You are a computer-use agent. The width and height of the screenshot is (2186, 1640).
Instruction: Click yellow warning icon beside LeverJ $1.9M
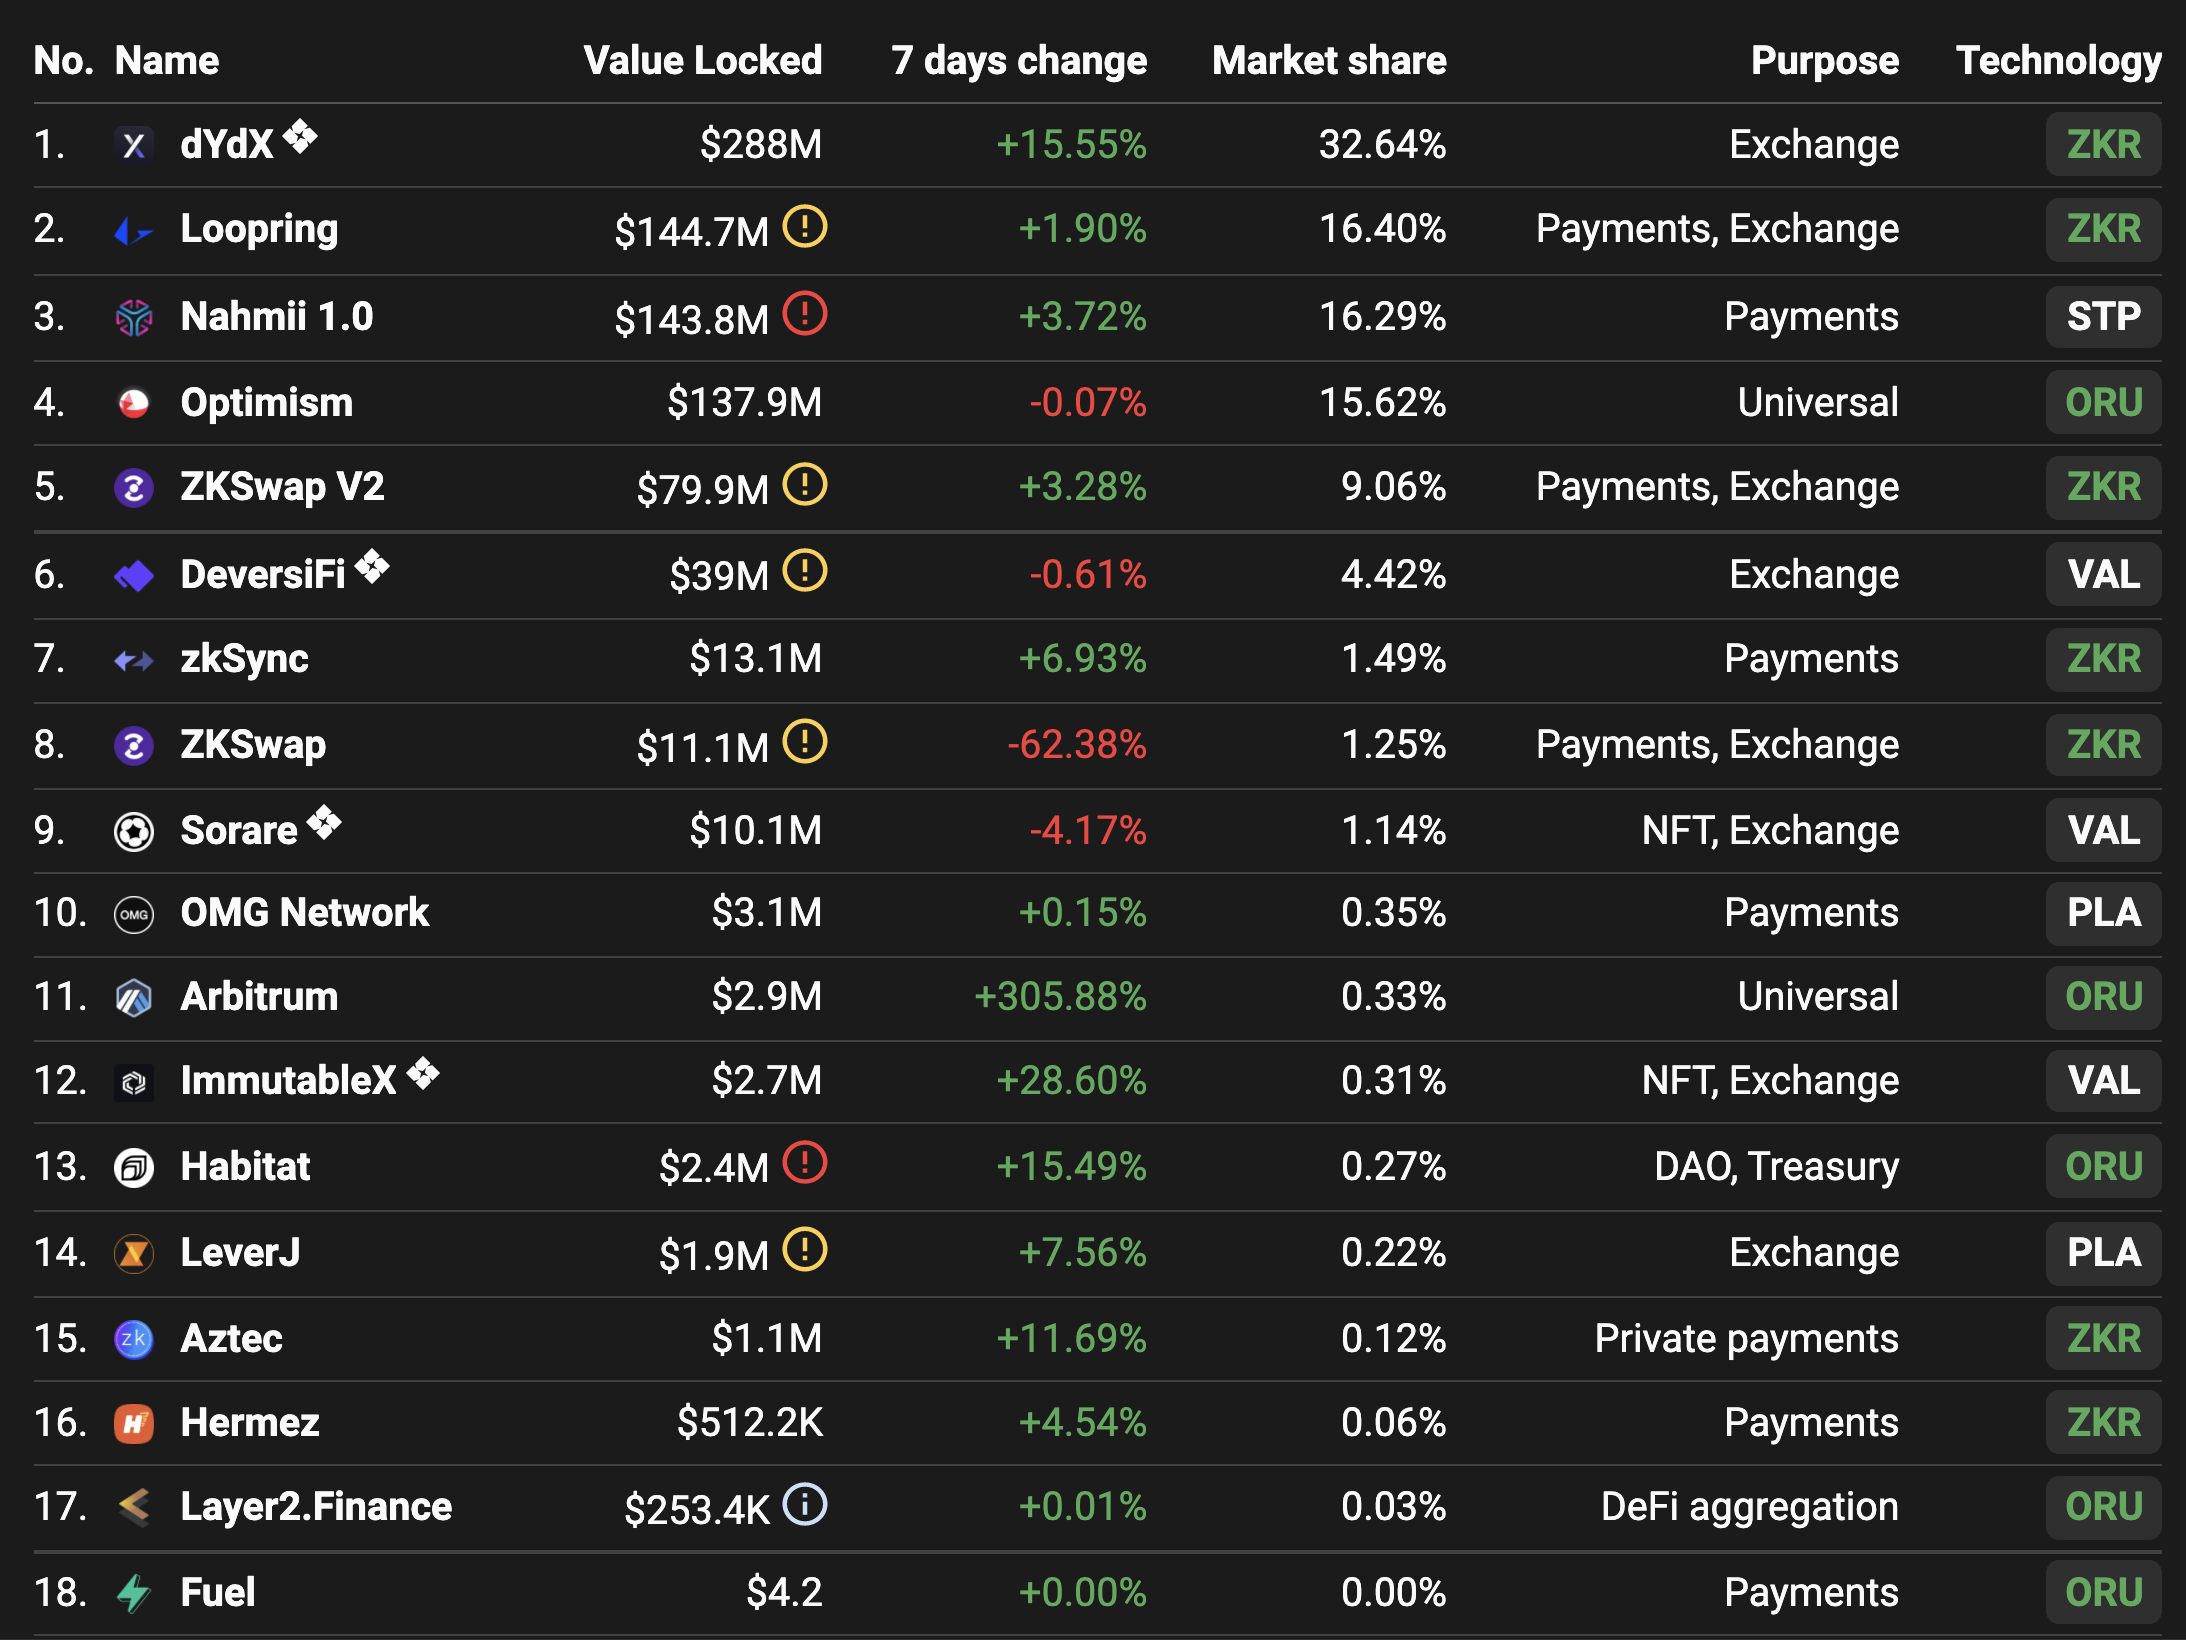point(805,1249)
